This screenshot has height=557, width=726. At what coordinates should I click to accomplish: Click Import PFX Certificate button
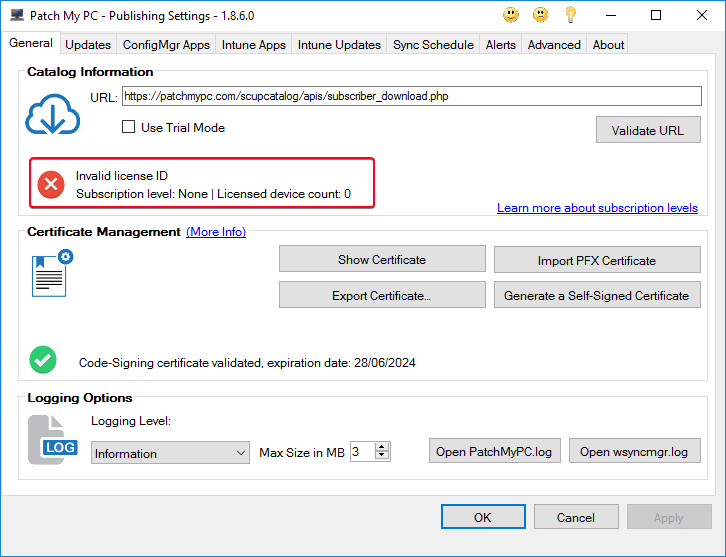597,260
